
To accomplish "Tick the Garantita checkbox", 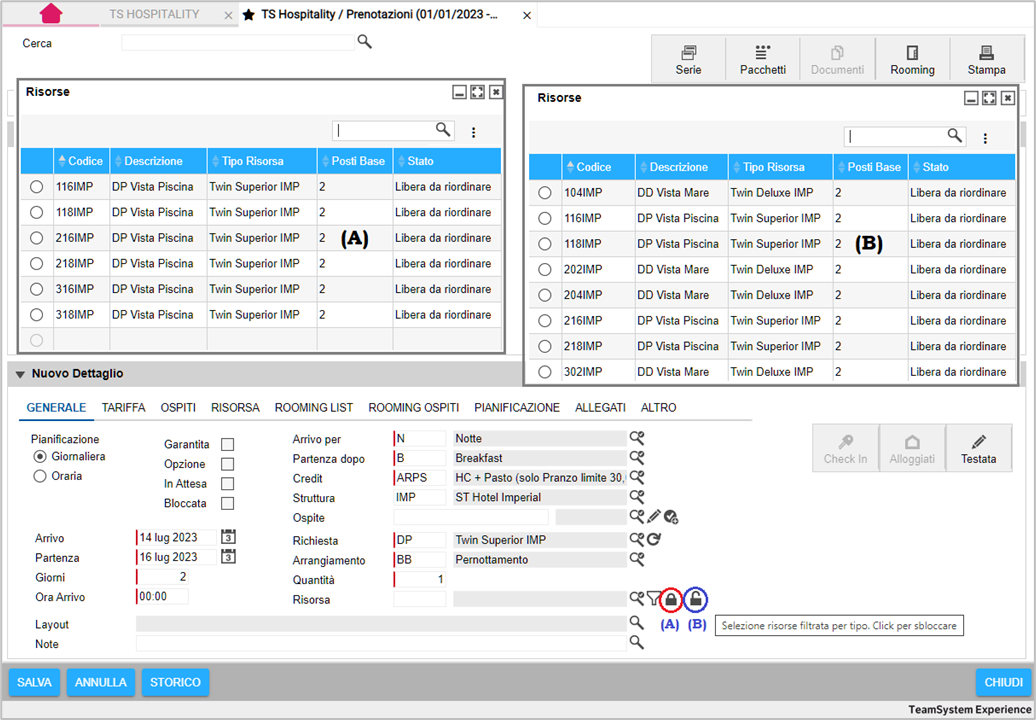I will [x=228, y=445].
